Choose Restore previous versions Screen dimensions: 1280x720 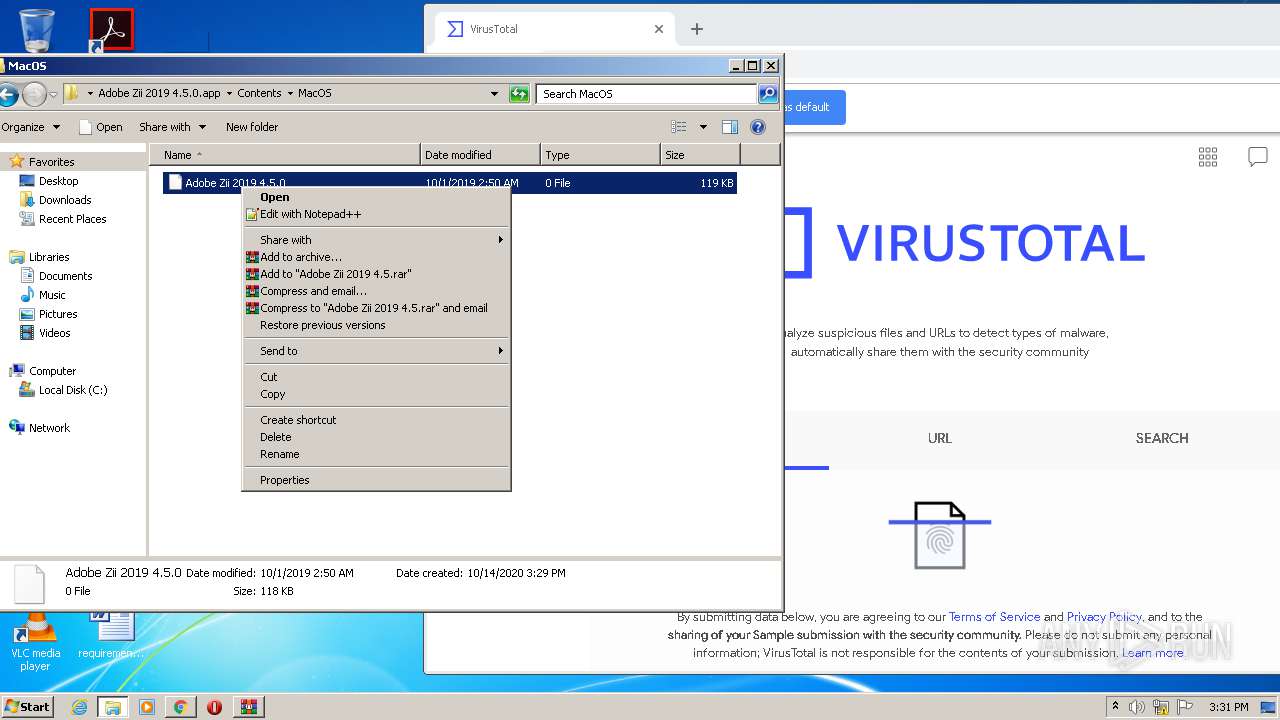coord(377,325)
